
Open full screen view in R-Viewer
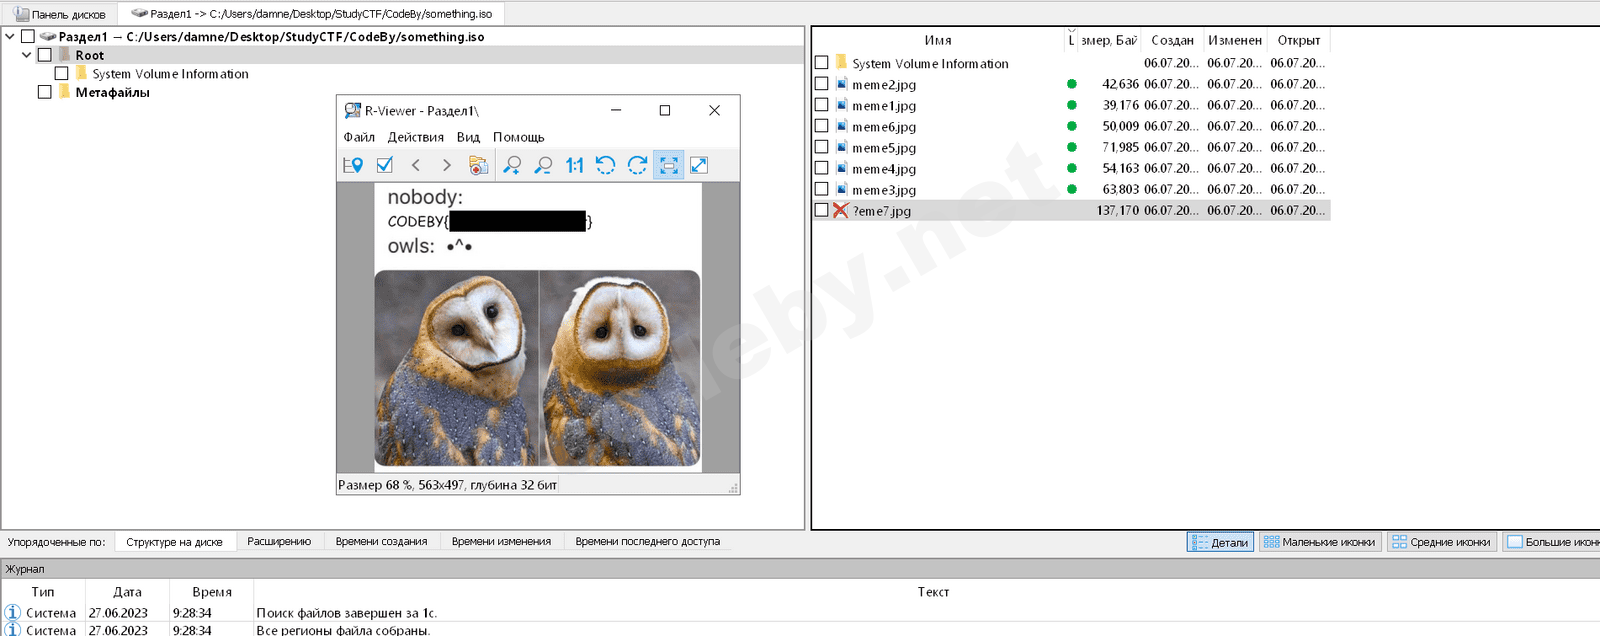coord(699,165)
